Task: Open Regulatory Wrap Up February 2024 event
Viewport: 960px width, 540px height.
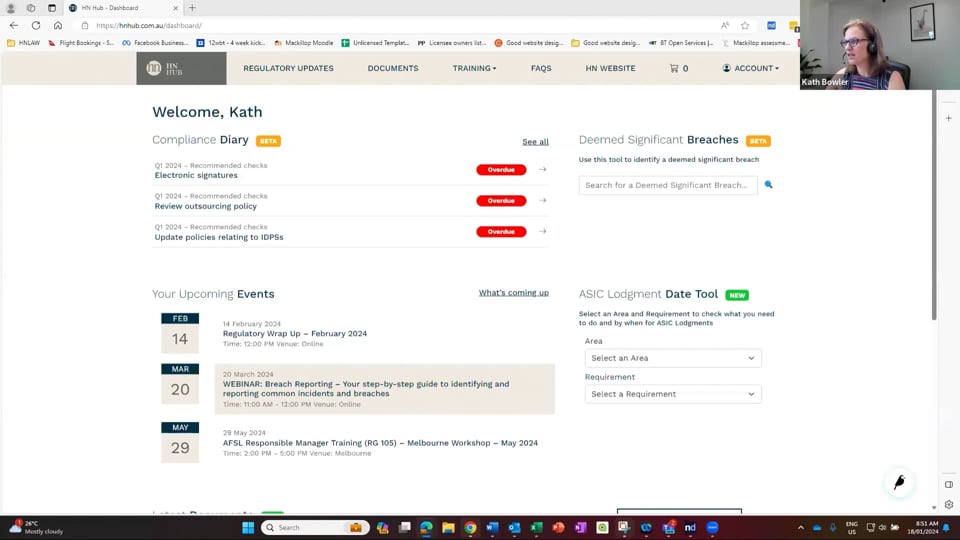Action: (x=294, y=334)
